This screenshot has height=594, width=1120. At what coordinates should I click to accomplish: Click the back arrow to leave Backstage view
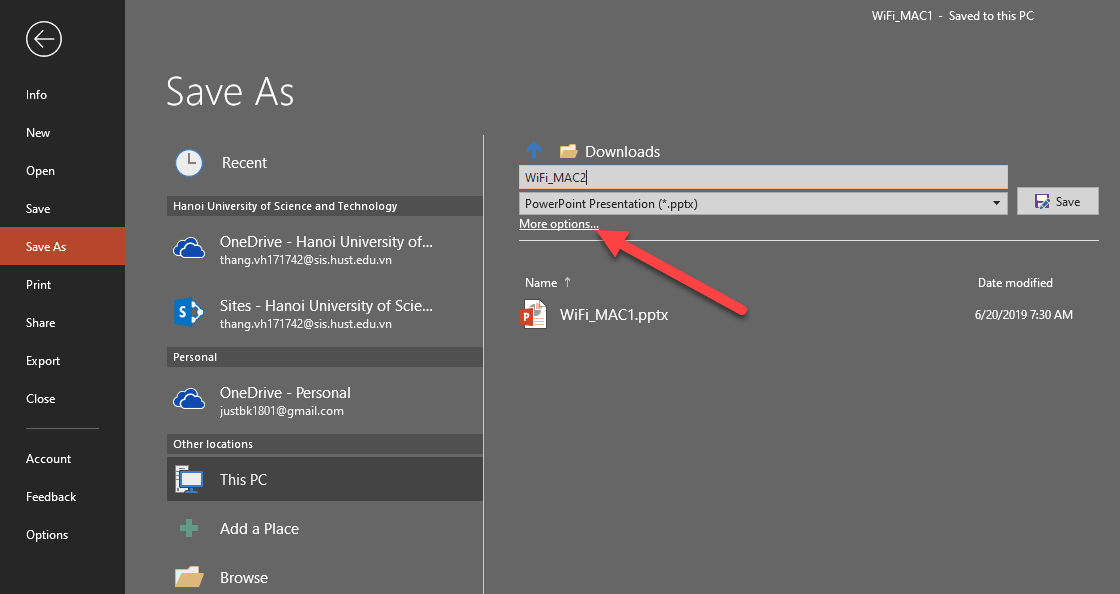pyautogui.click(x=43, y=38)
